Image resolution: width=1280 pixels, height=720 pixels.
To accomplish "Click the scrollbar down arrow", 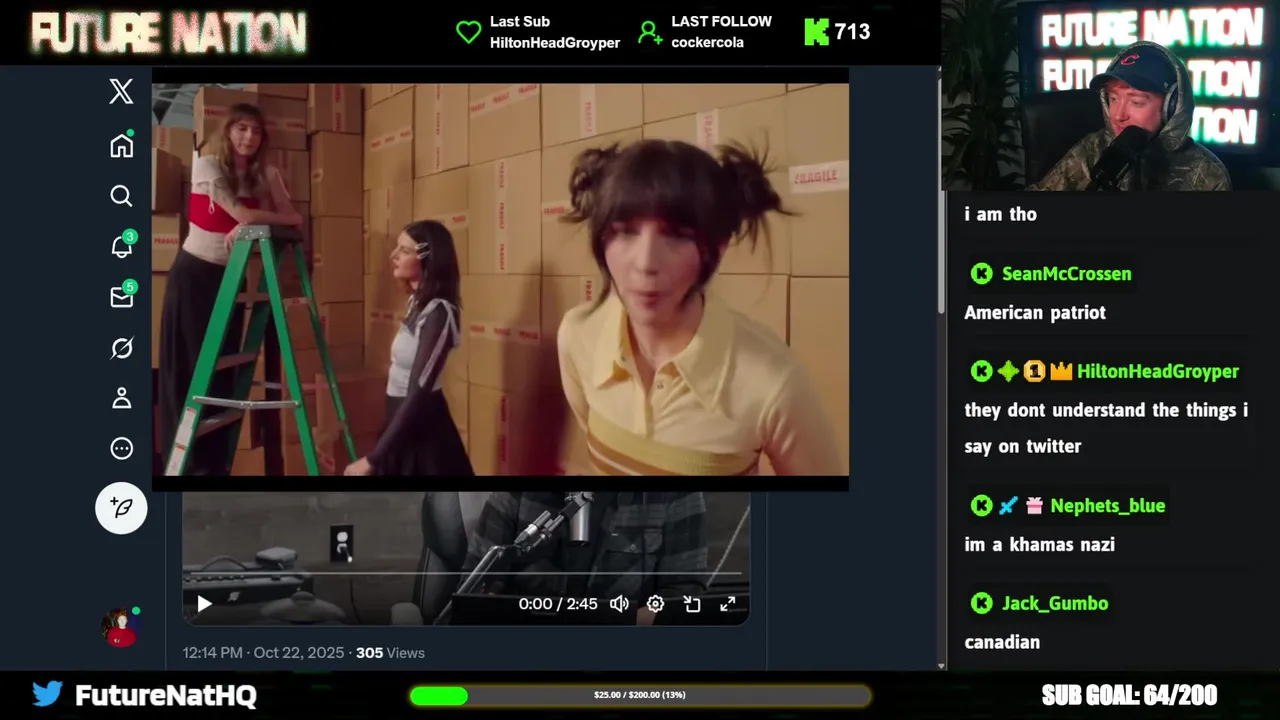I will (940, 665).
